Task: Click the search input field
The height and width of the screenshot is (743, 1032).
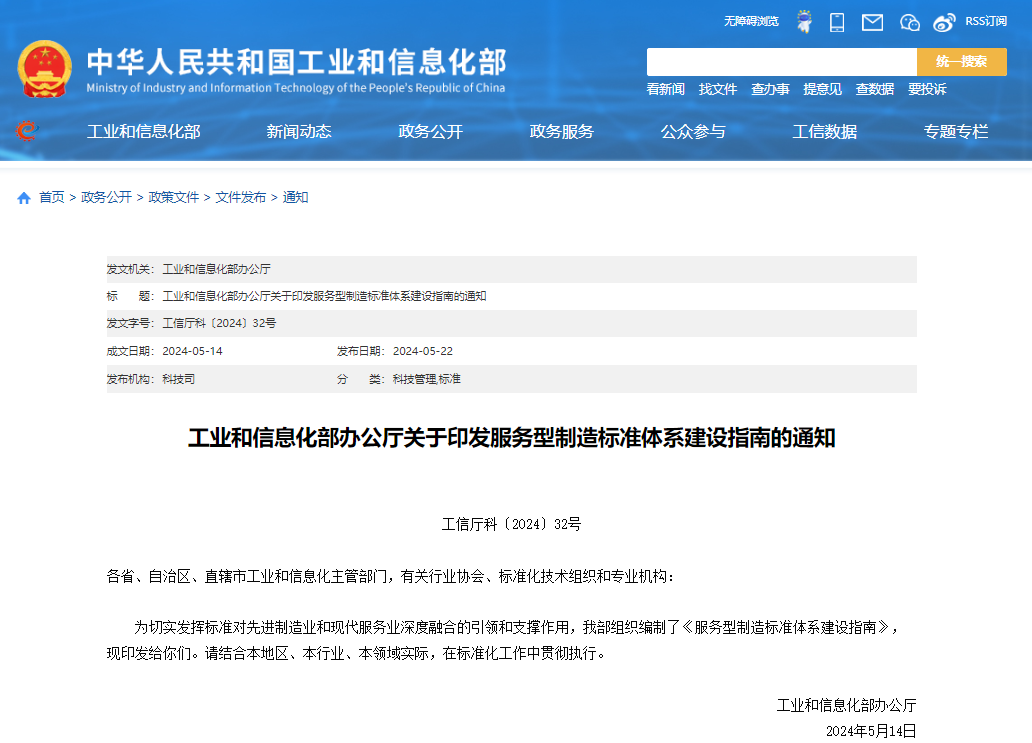Action: 781,62
